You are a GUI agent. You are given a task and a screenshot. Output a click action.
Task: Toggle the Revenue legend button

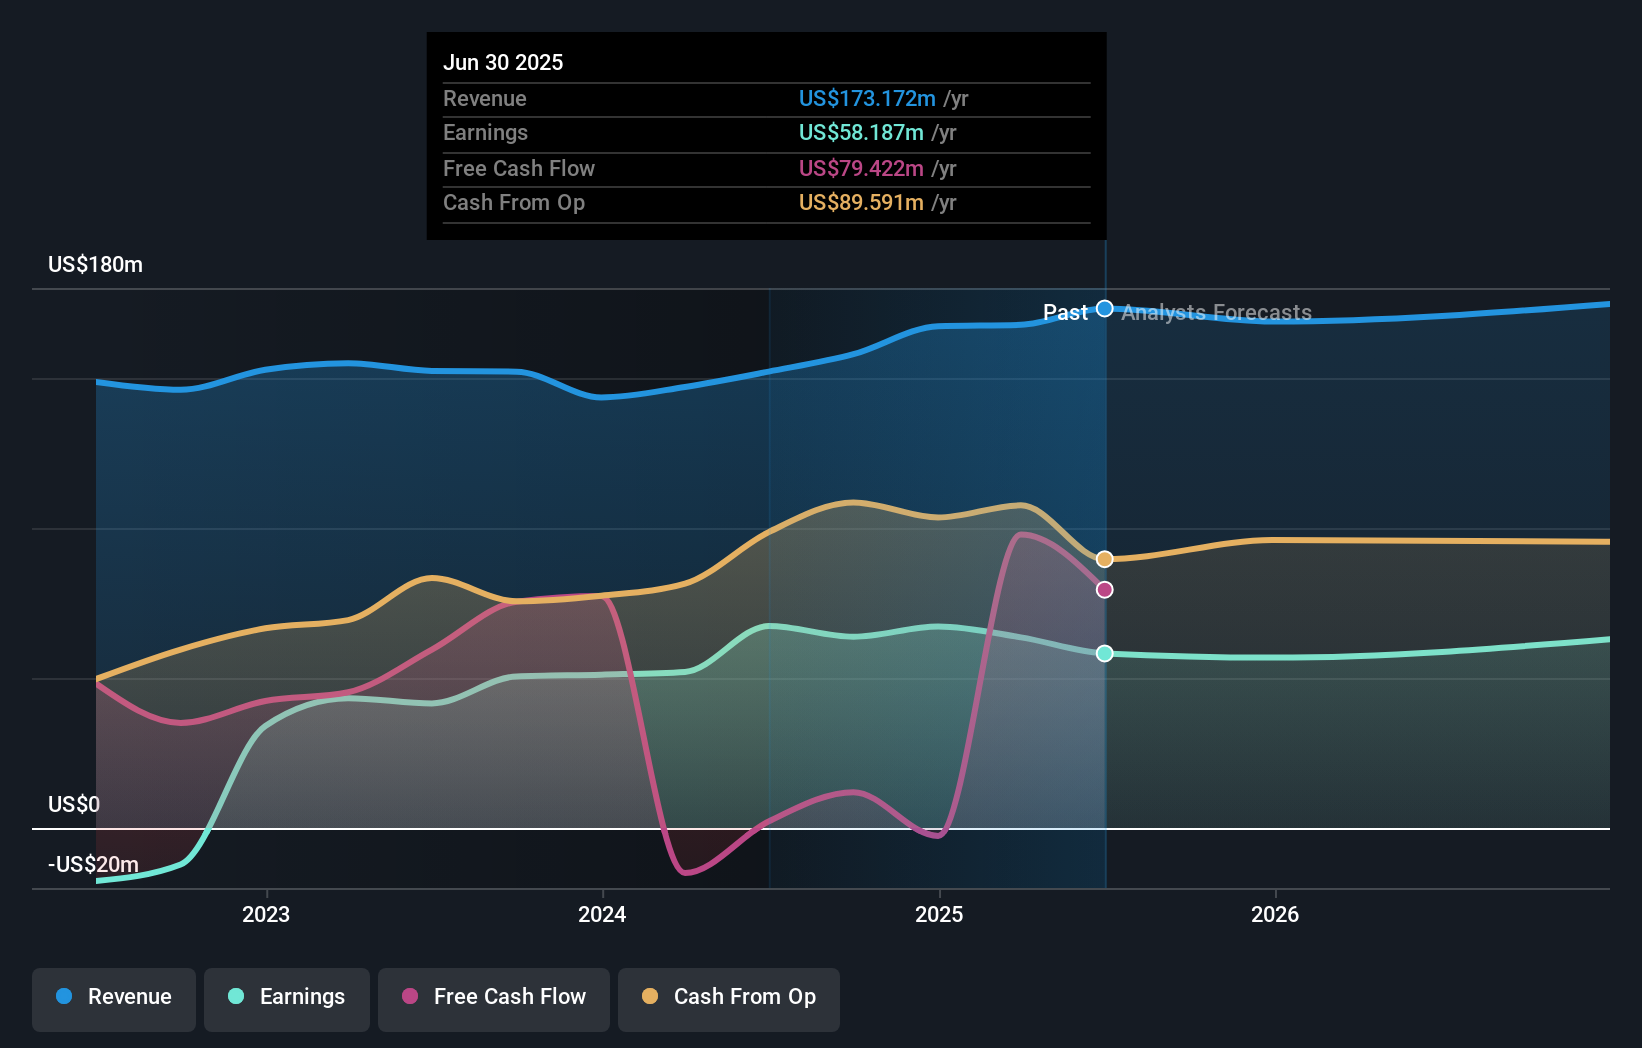(114, 999)
